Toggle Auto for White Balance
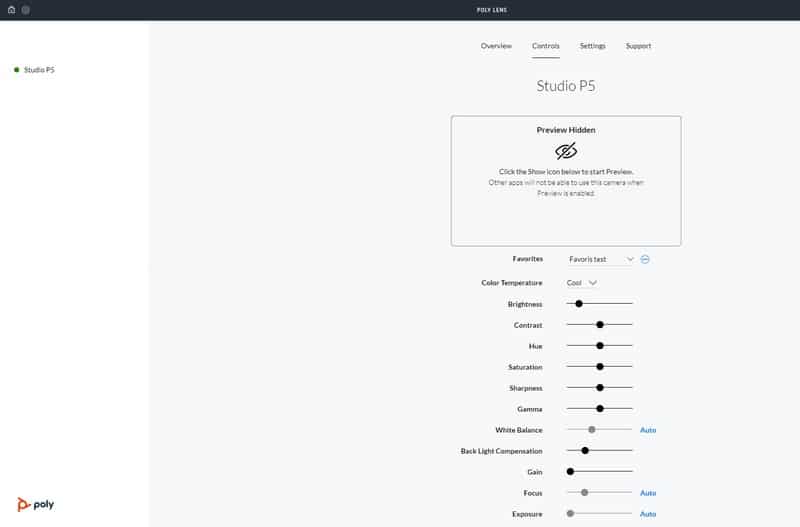Screen dimensions: 800x527 point(648,430)
